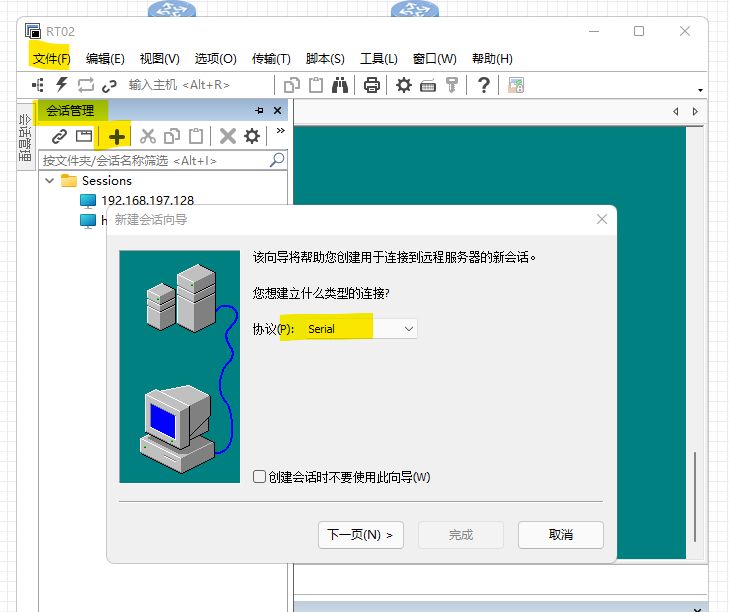Open the 文件(F) menu
729x612 pixels.
[51, 59]
